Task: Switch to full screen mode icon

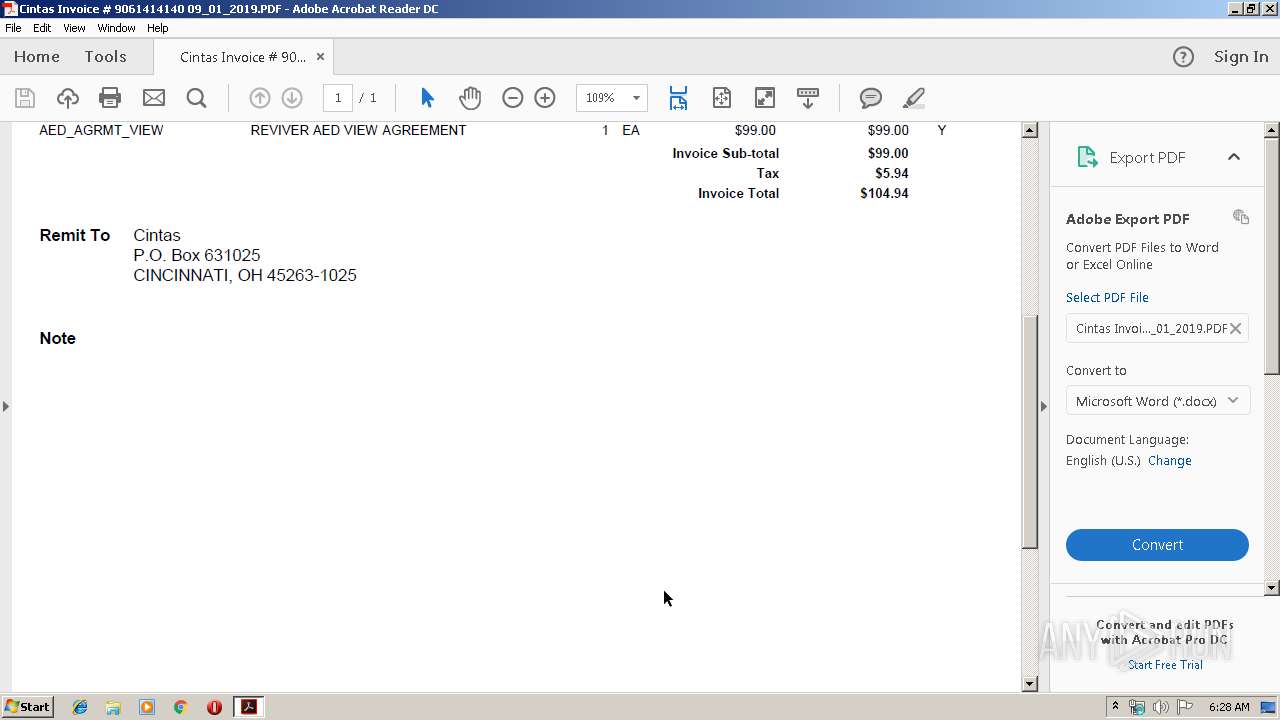Action: pyautogui.click(x=764, y=98)
